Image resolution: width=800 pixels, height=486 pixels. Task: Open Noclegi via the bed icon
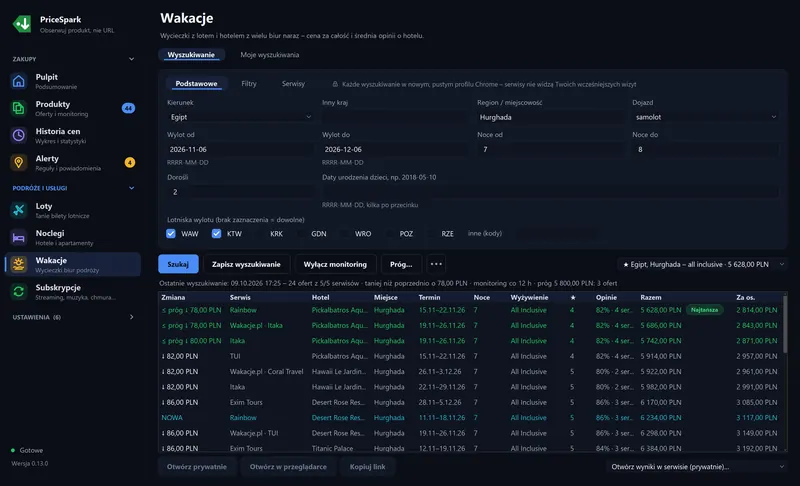19,237
